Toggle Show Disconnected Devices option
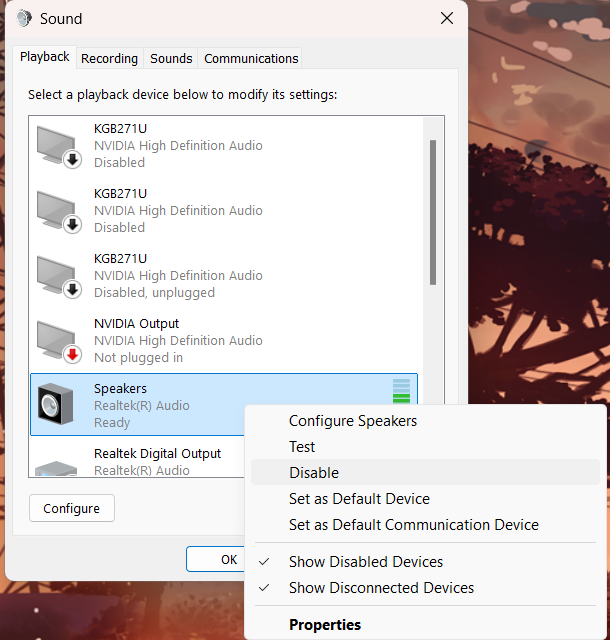 (425, 588)
